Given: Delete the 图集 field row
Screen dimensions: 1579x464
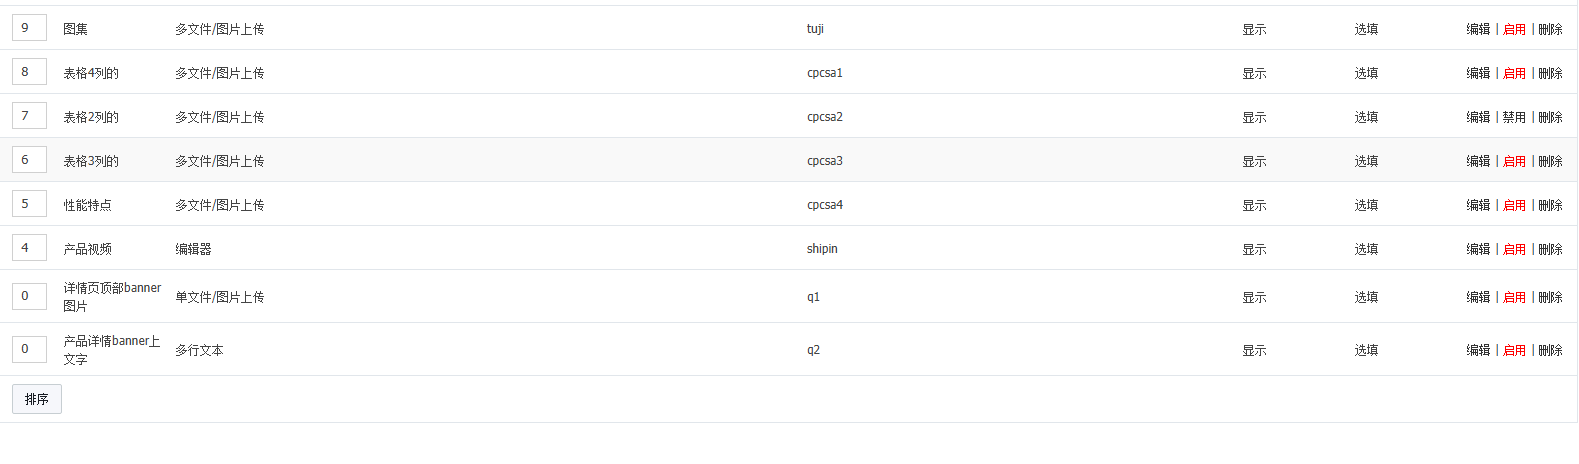Looking at the screenshot, I should pyautogui.click(x=1550, y=29).
